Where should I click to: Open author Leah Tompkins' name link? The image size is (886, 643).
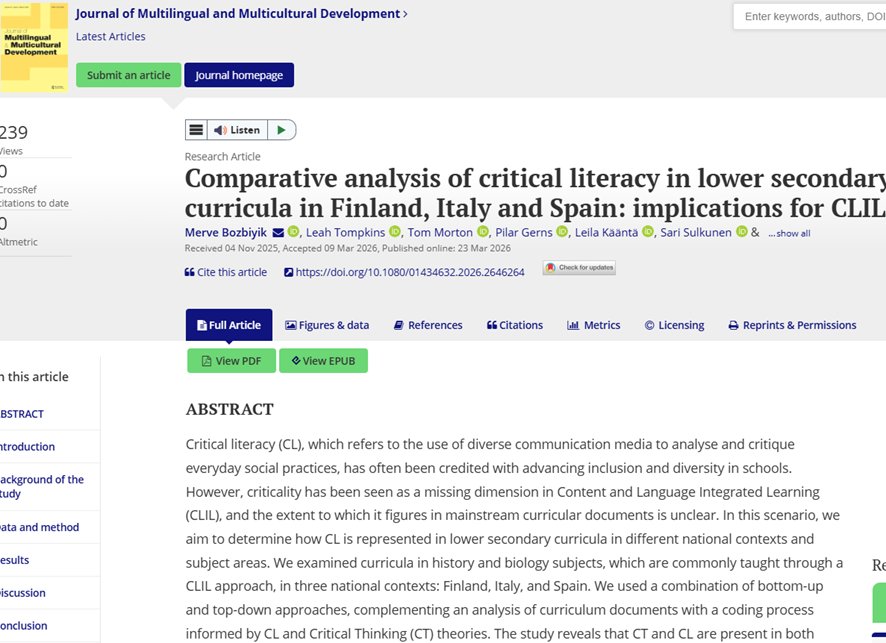[345, 232]
